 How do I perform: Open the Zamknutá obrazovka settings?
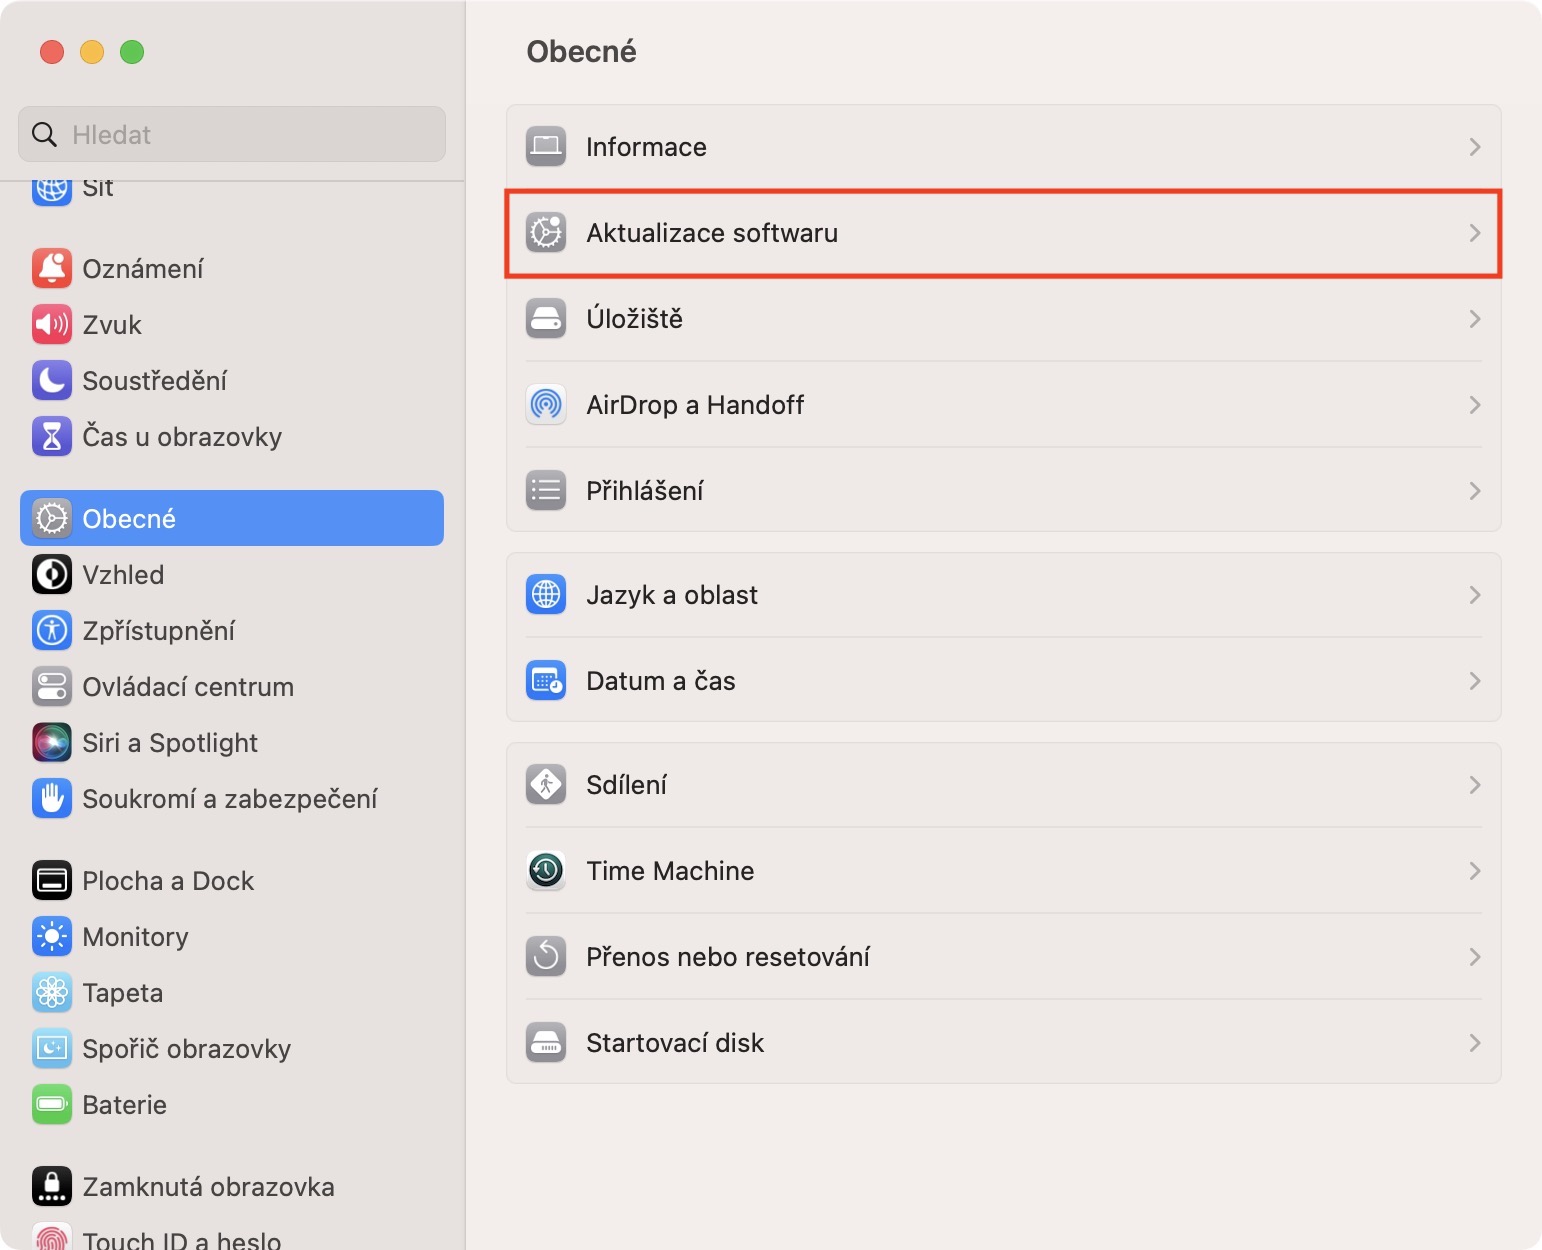point(208,1187)
